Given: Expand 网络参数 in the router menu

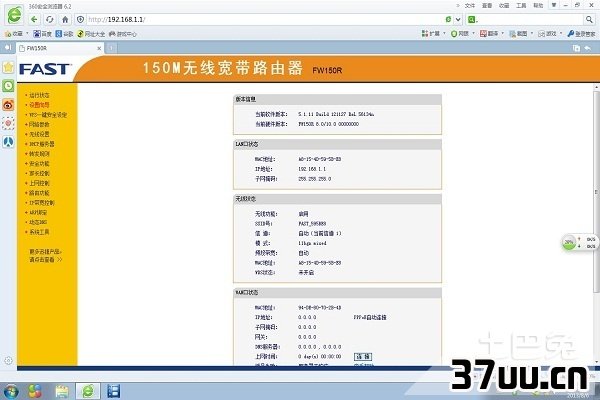Looking at the screenshot, I should coord(39,124).
